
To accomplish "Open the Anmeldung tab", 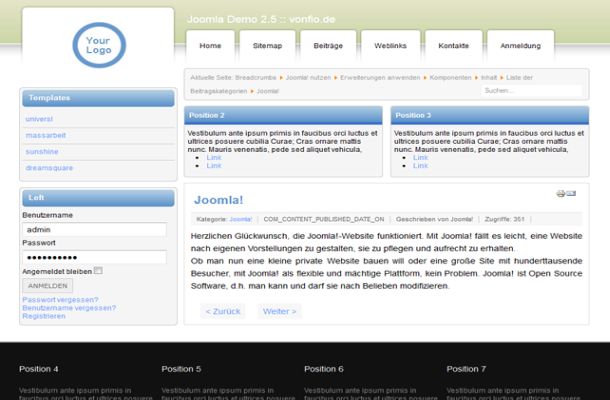I will coord(521,46).
